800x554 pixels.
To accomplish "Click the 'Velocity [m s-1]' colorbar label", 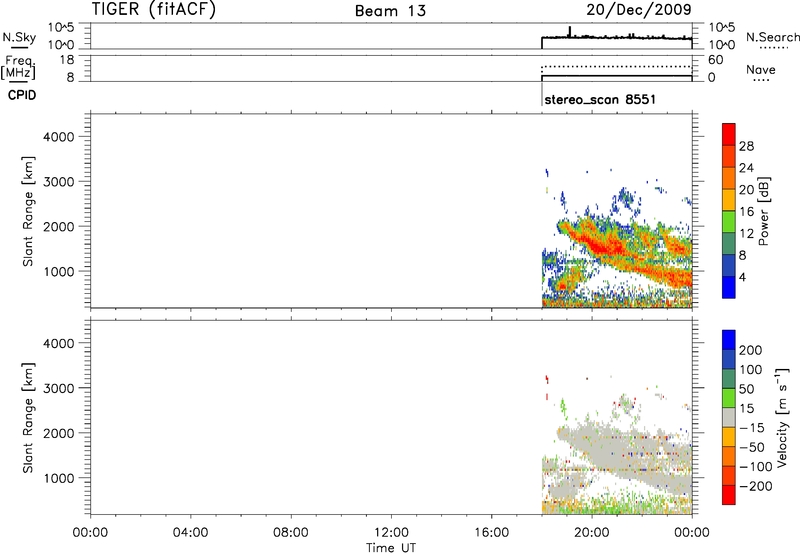I will pyautogui.click(x=782, y=417).
